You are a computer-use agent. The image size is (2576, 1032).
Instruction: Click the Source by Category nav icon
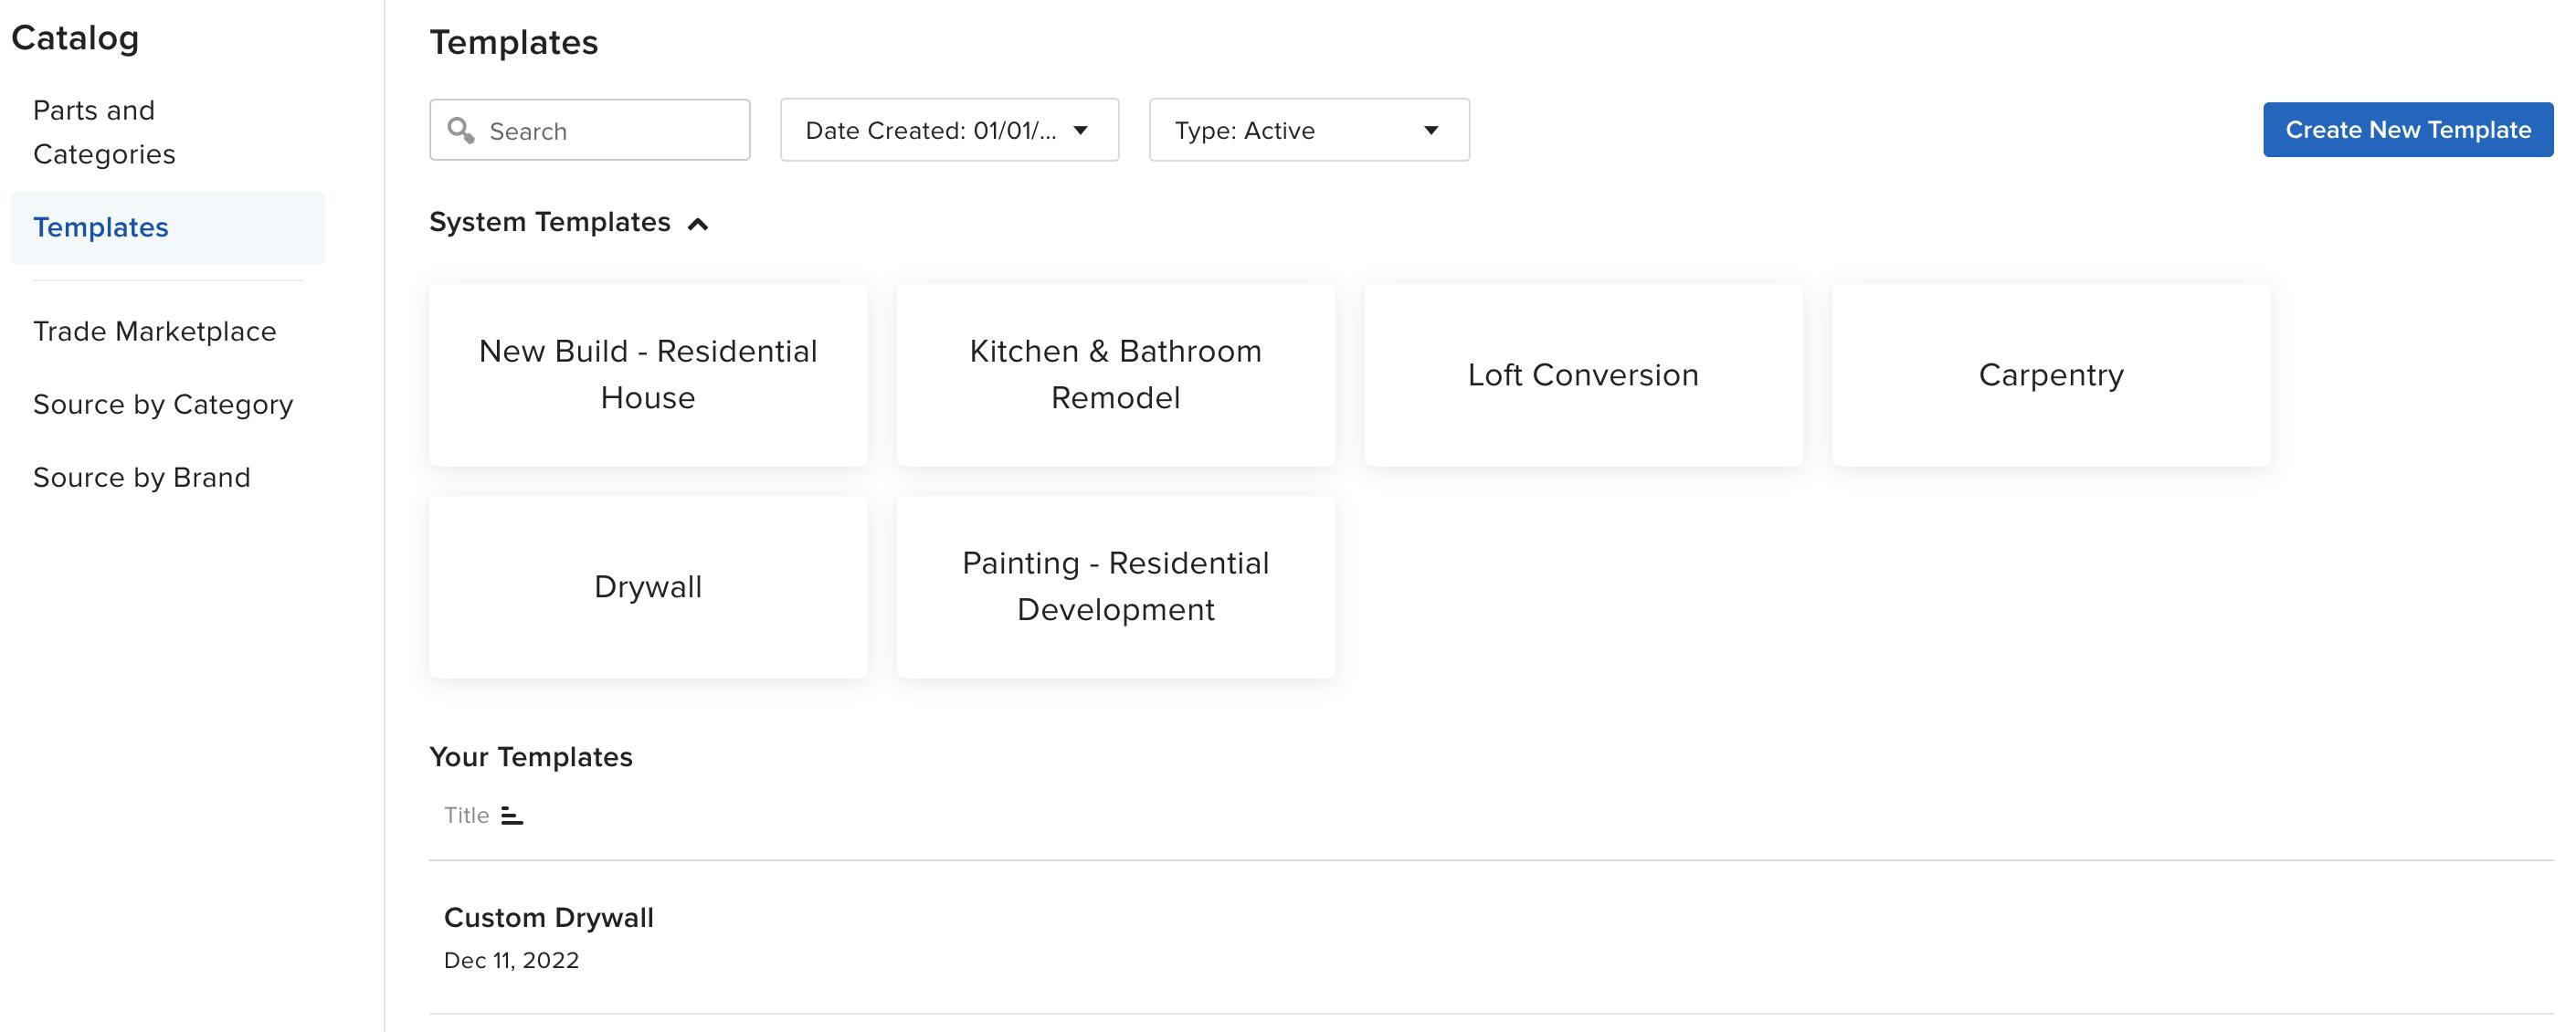tap(163, 403)
